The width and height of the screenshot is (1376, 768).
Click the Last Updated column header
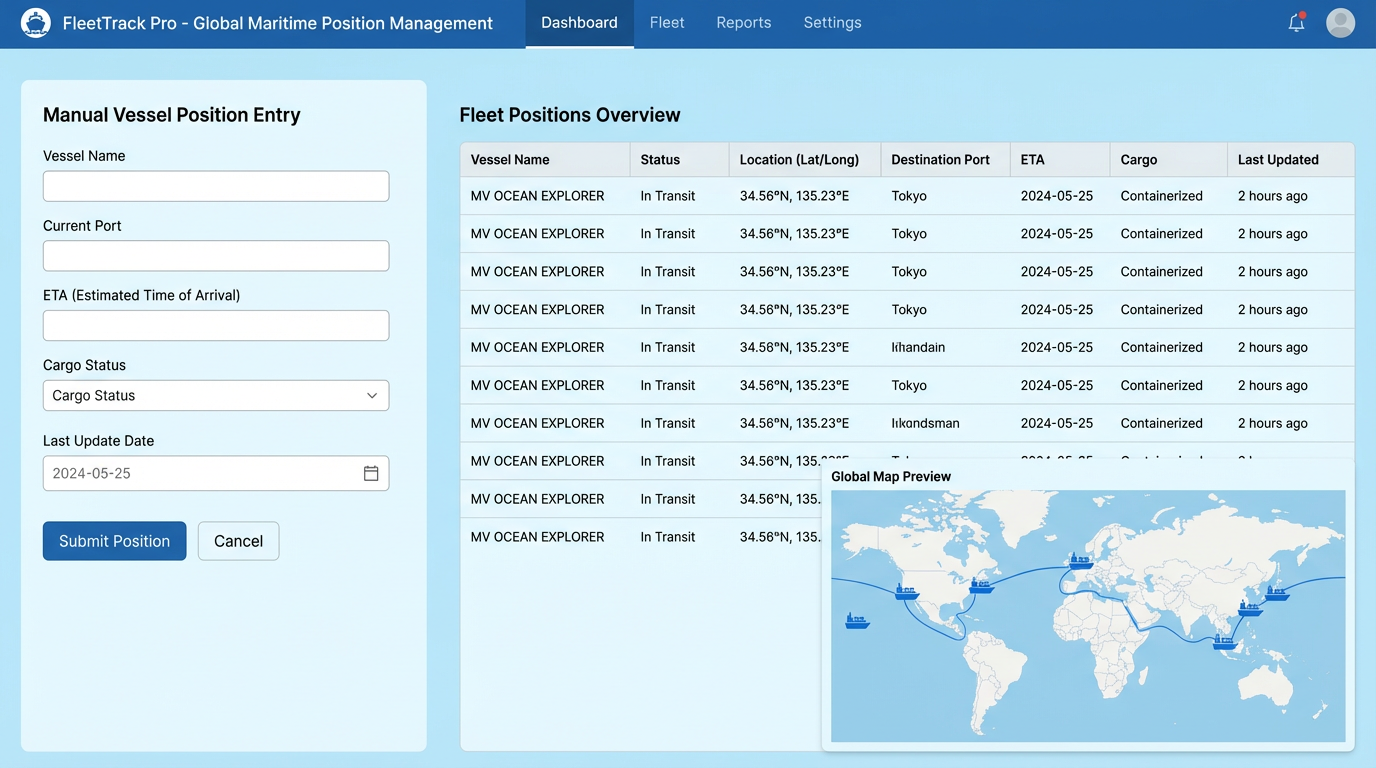1278,160
